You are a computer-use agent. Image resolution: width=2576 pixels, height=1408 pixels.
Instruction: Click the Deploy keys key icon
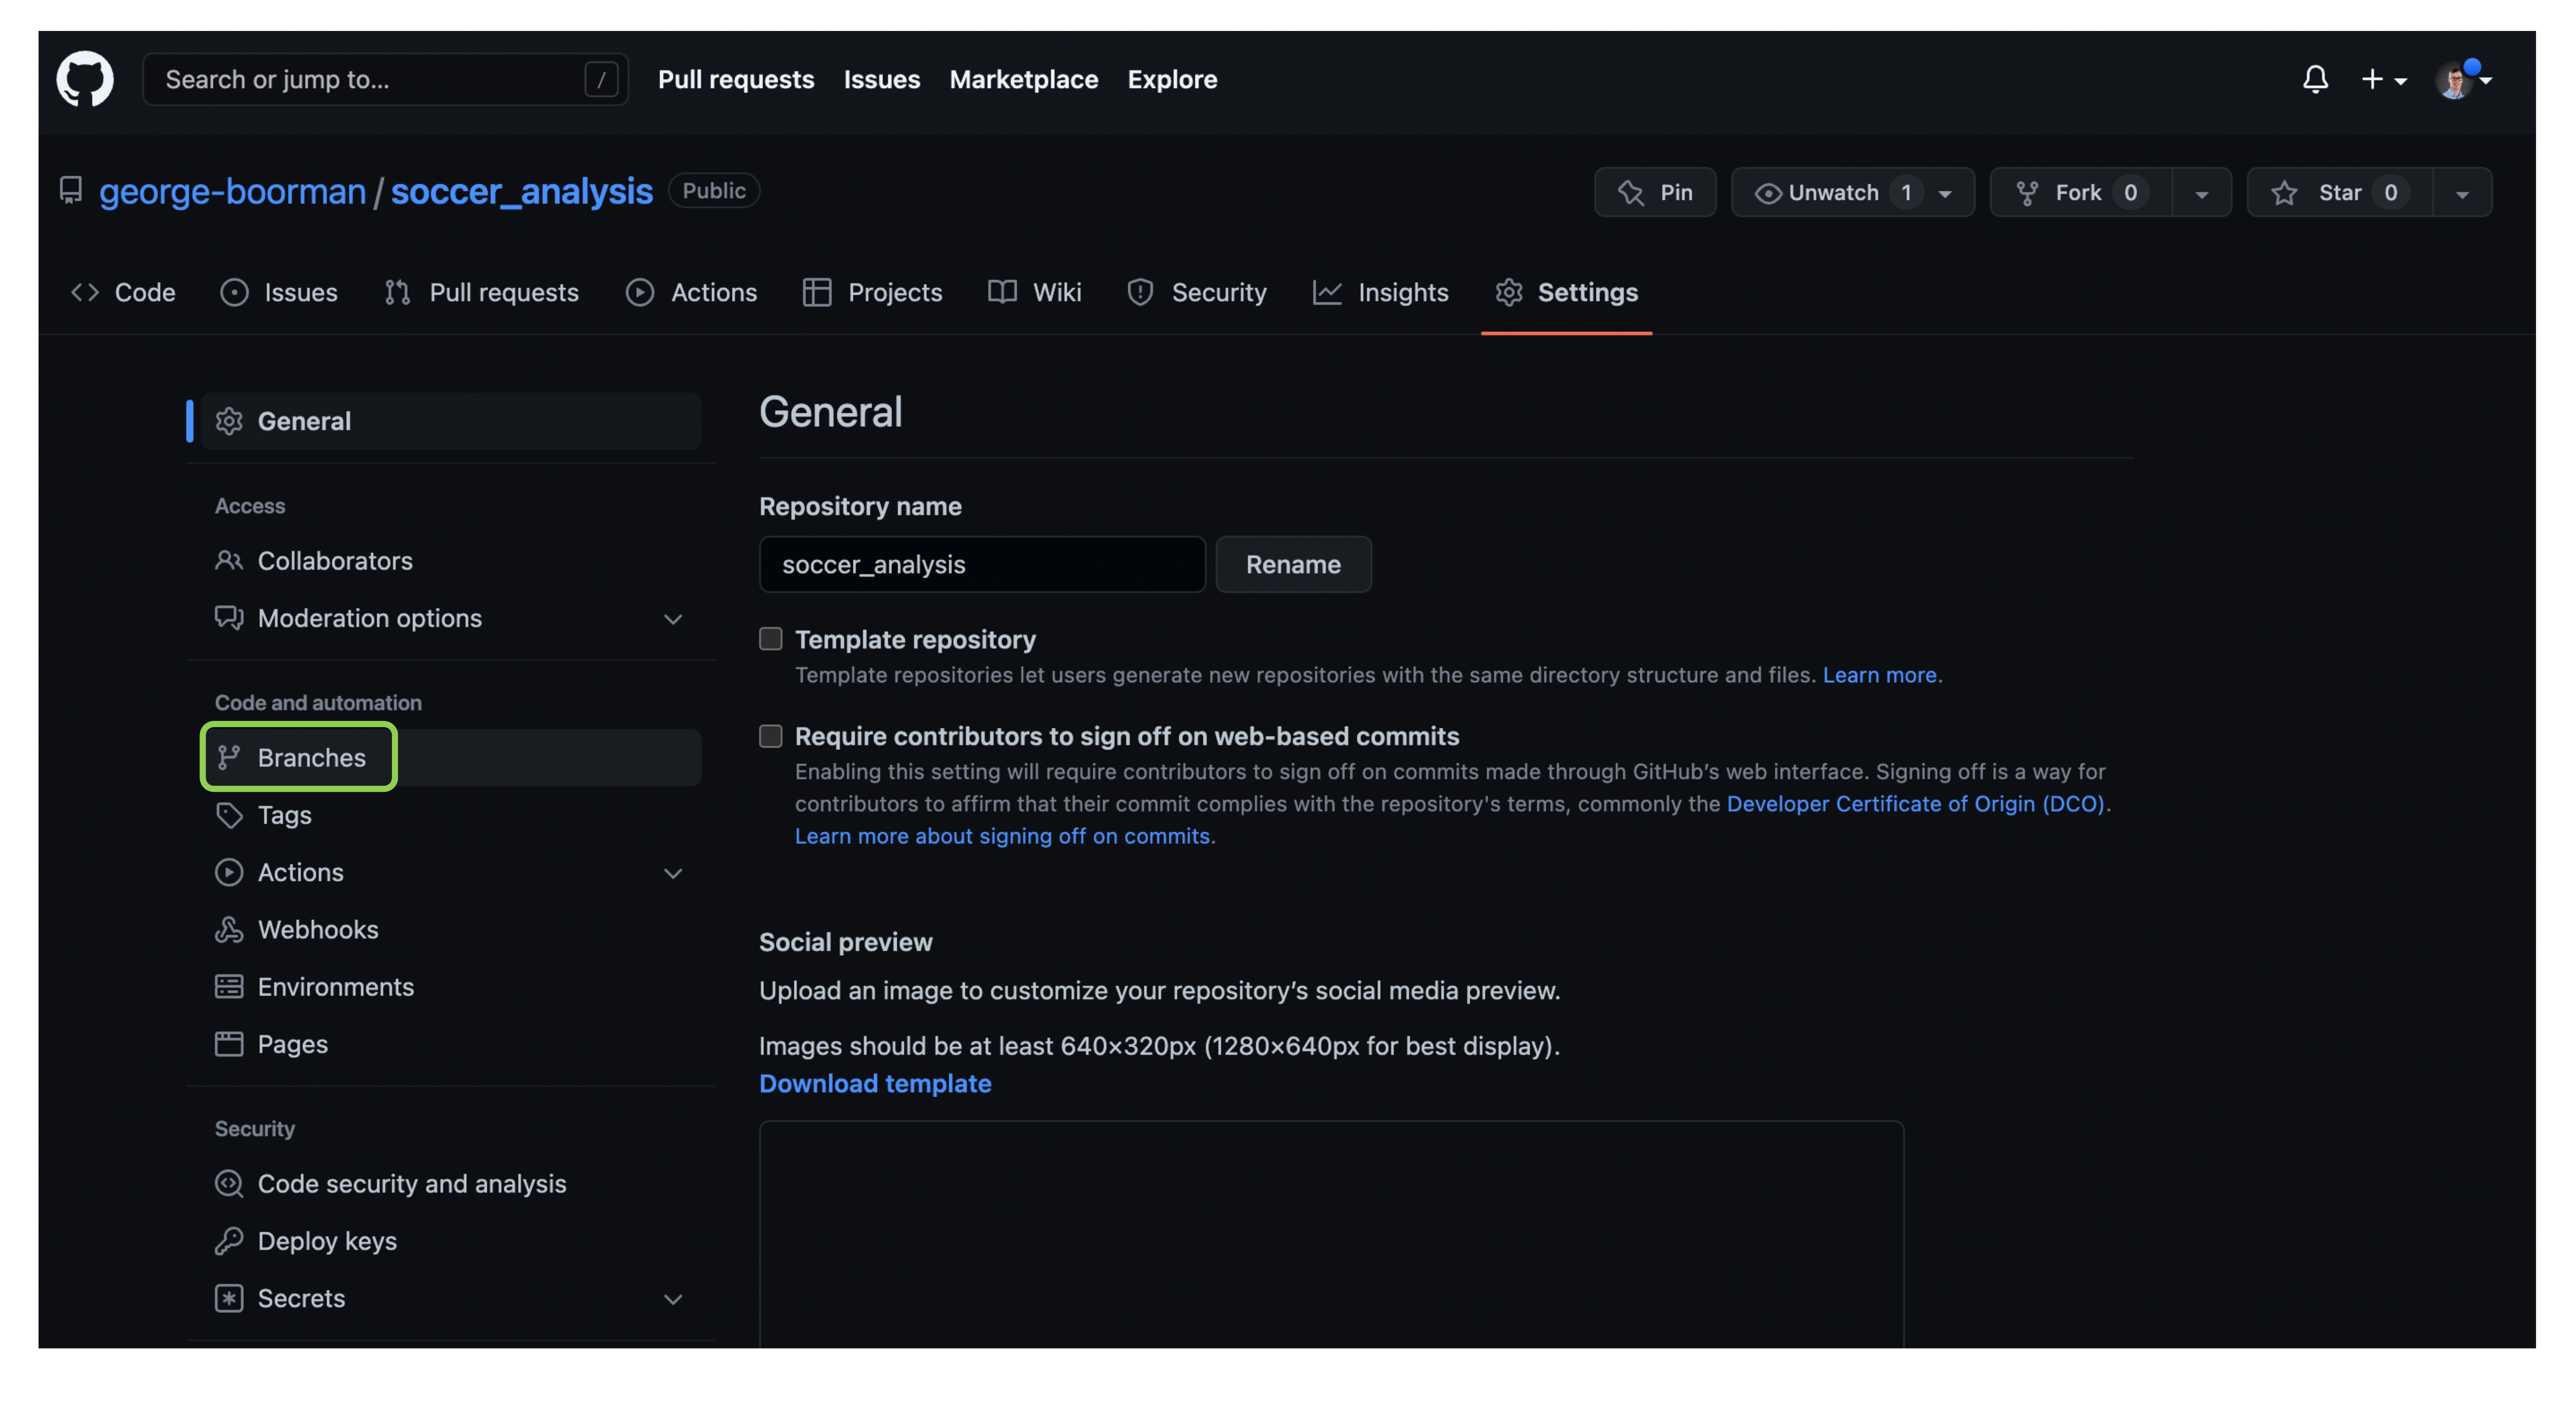(229, 1241)
